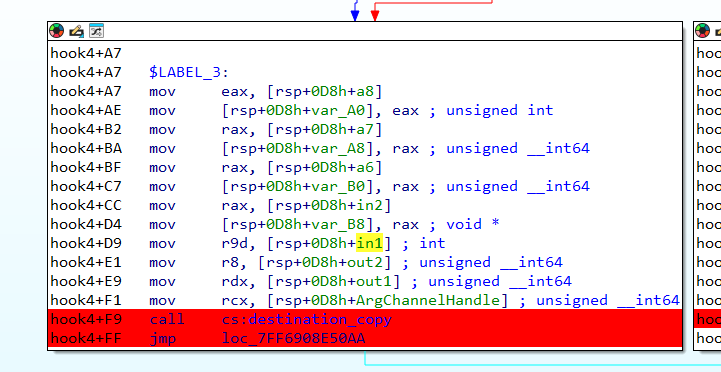Click the red incoming edge arrow
Image resolution: width=721 pixels, height=372 pixels.
point(375,14)
